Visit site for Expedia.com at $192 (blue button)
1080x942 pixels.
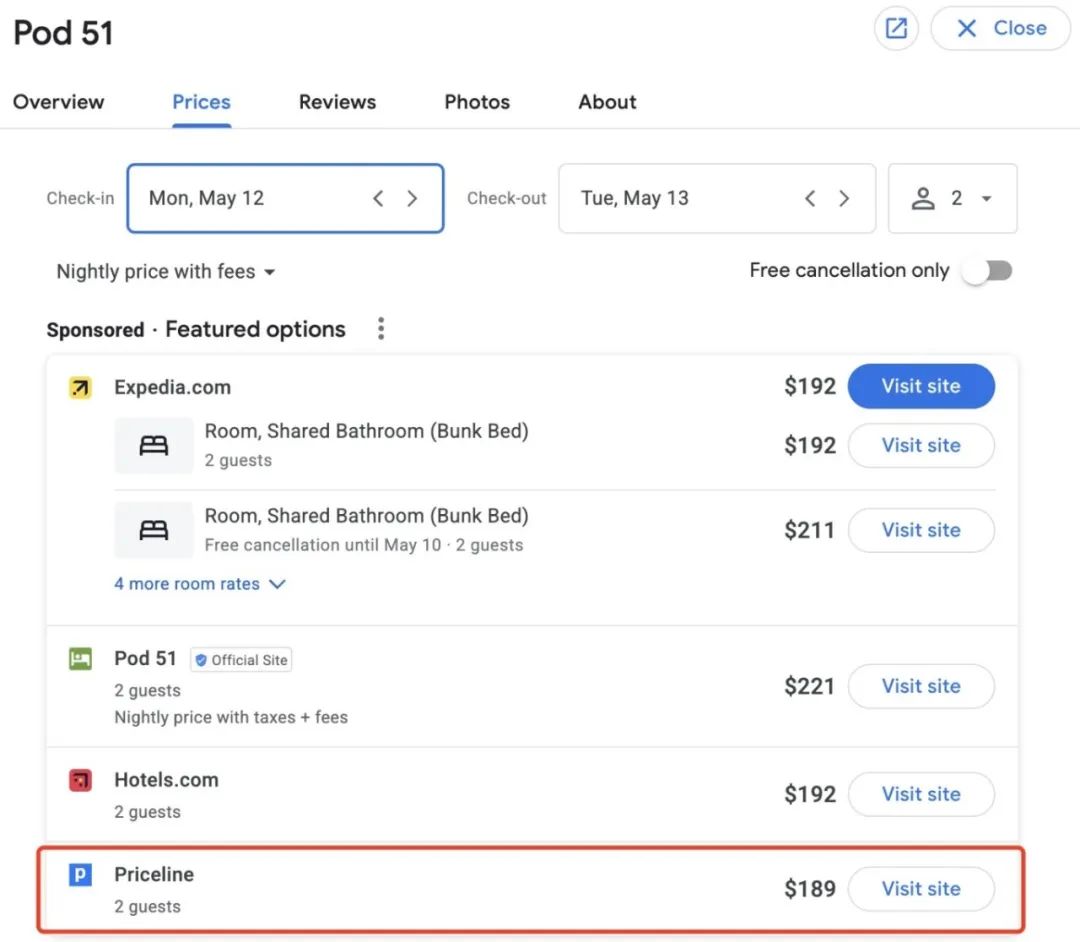click(921, 386)
